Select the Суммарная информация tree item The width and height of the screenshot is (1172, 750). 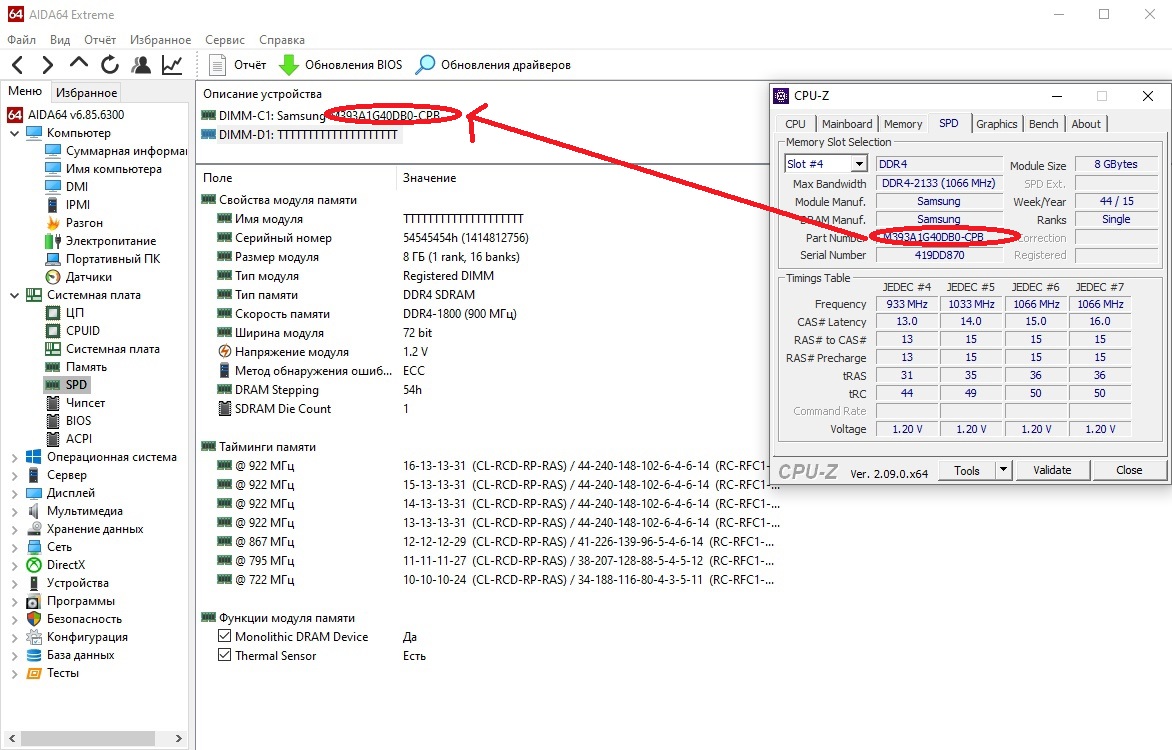point(116,150)
